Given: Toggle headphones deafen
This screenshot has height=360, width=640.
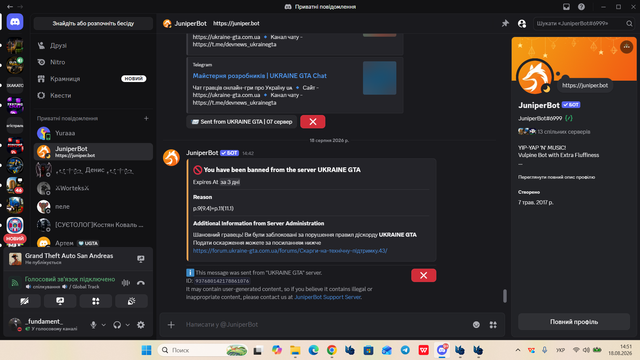Looking at the screenshot, I should 117,325.
